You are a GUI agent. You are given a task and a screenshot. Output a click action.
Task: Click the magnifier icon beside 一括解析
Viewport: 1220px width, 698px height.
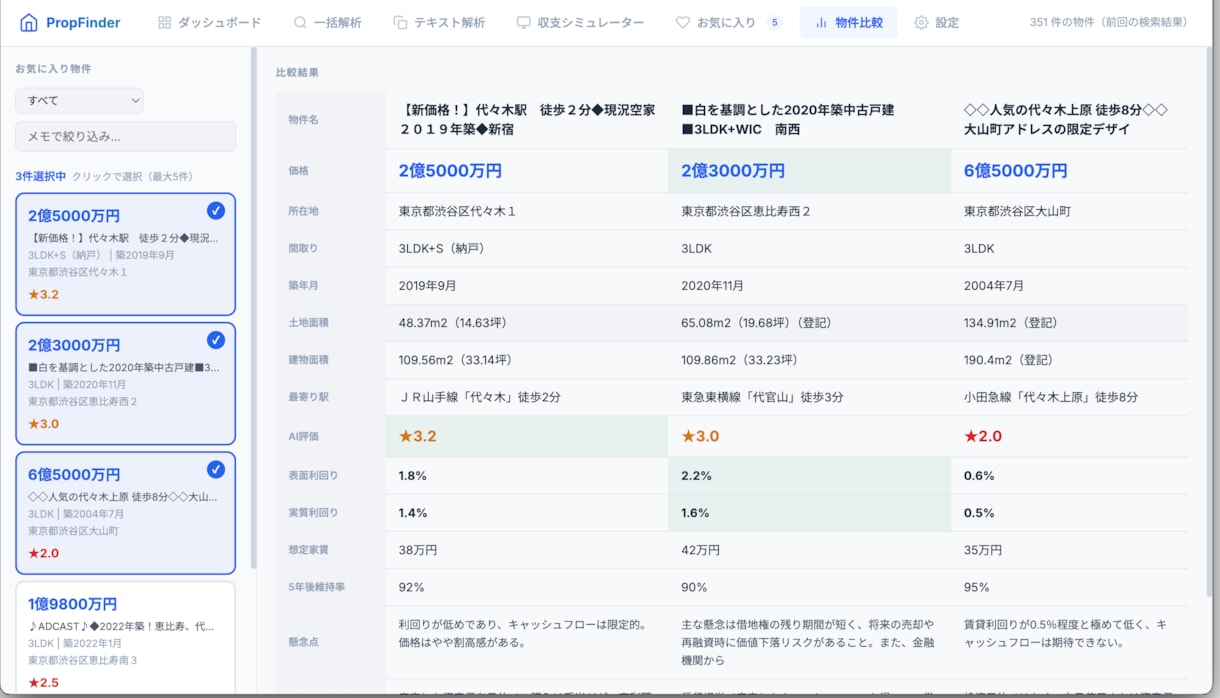tap(300, 22)
